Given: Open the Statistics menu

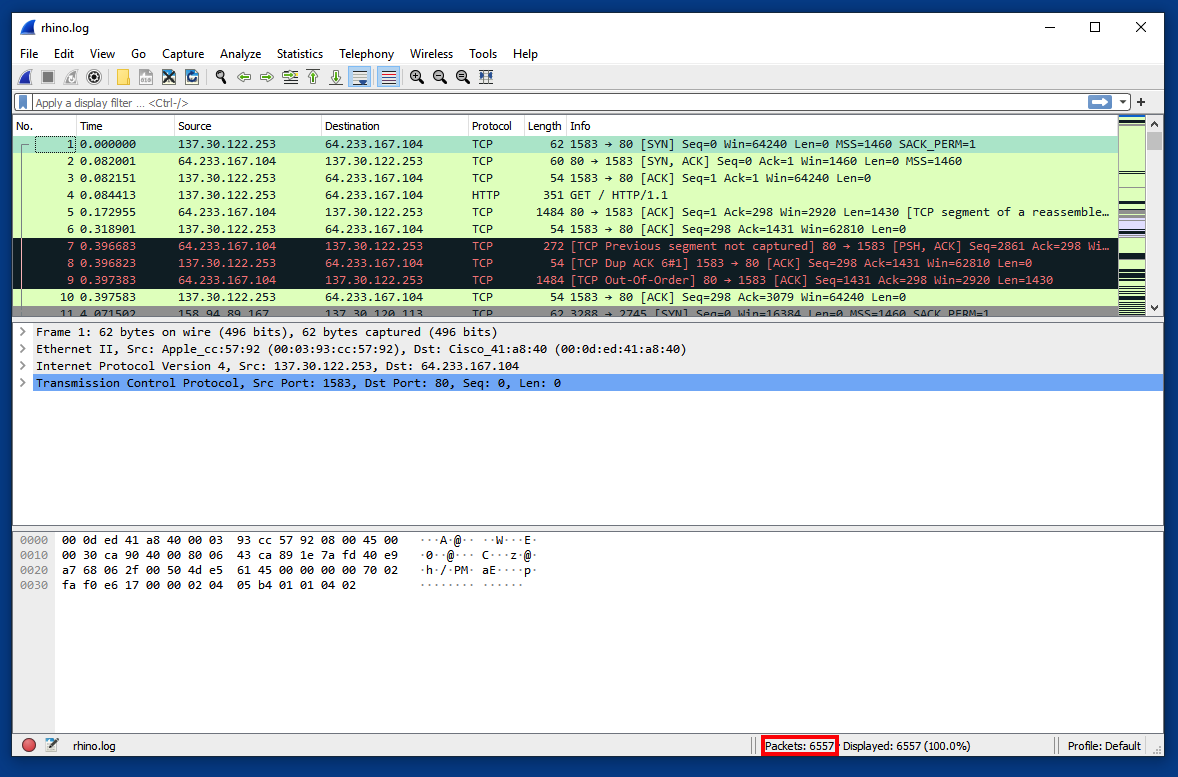Looking at the screenshot, I should click(x=299, y=54).
